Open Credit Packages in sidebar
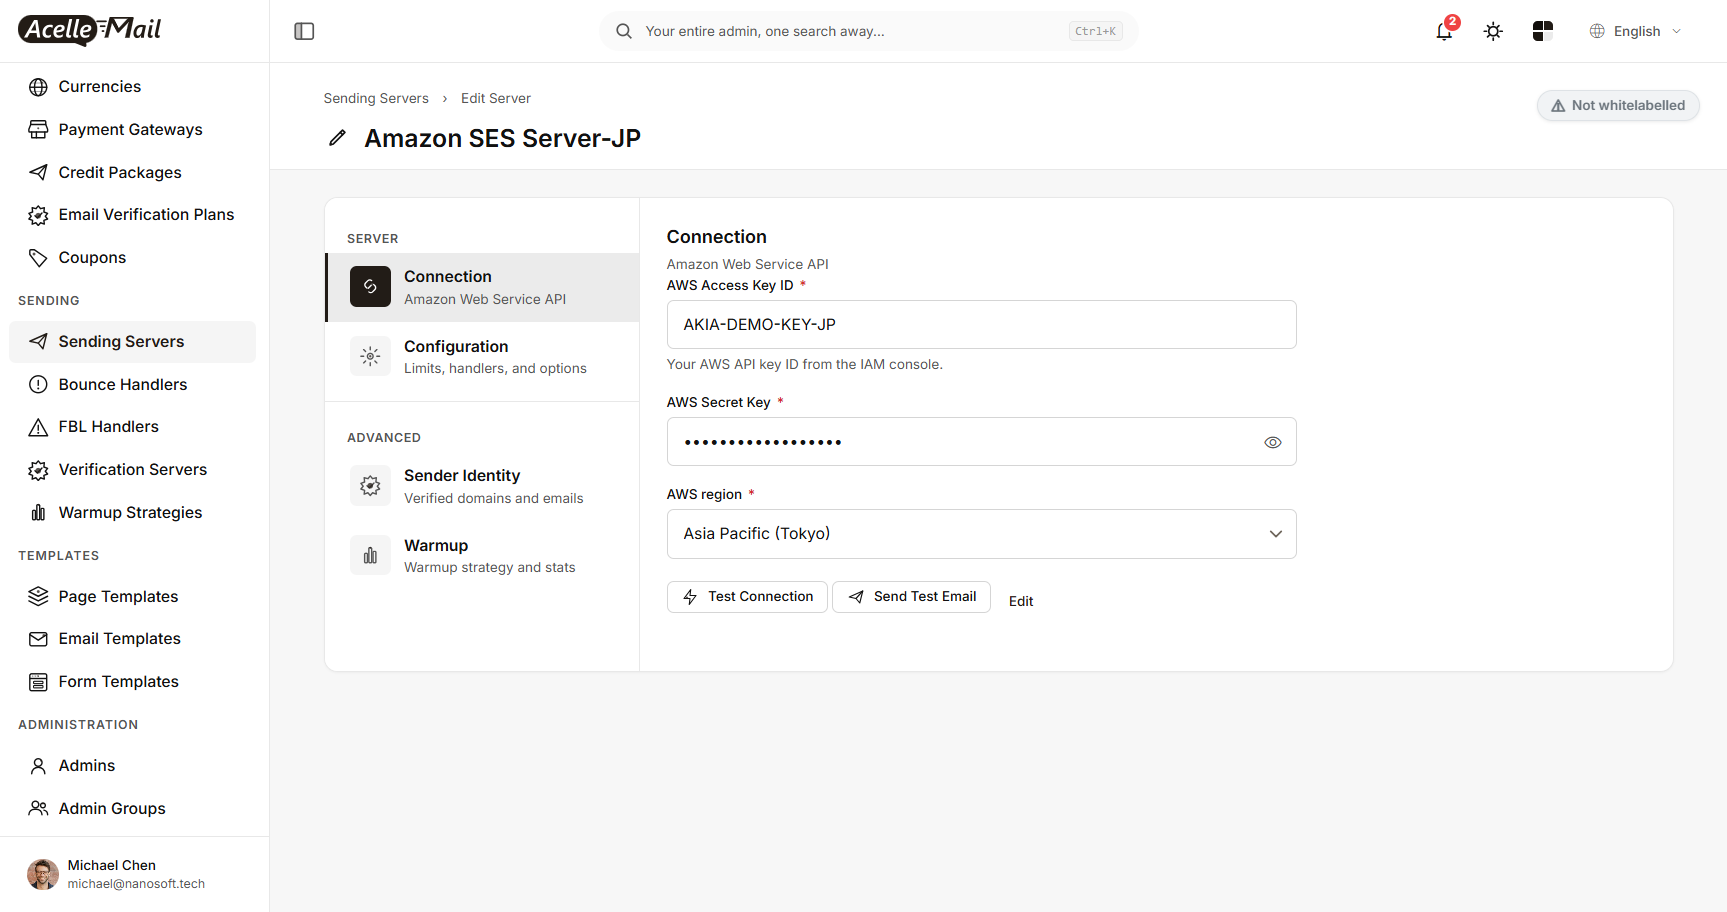1727x912 pixels. 132,172
